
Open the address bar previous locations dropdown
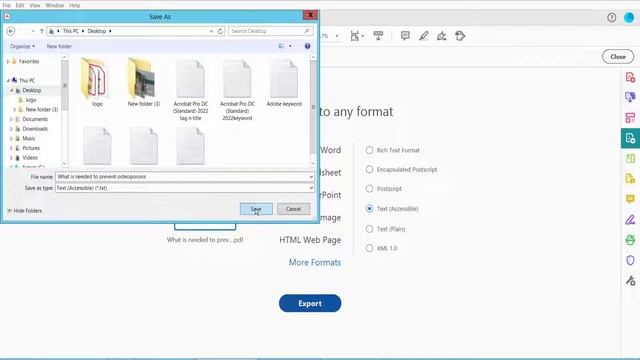coord(211,31)
